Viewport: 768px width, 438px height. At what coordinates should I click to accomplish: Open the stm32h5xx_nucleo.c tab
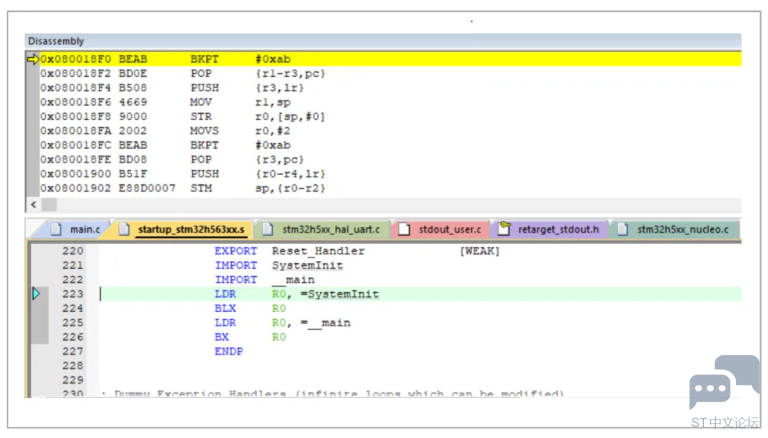pyautogui.click(x=684, y=229)
